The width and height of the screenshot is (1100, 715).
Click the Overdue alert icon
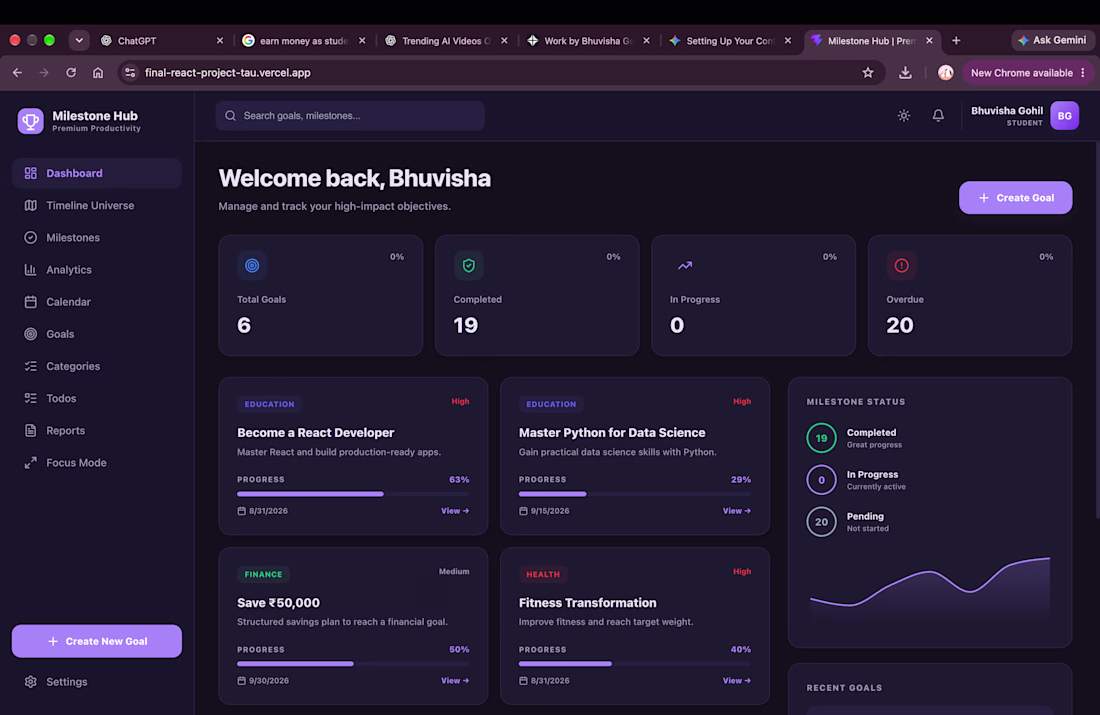(x=901, y=265)
